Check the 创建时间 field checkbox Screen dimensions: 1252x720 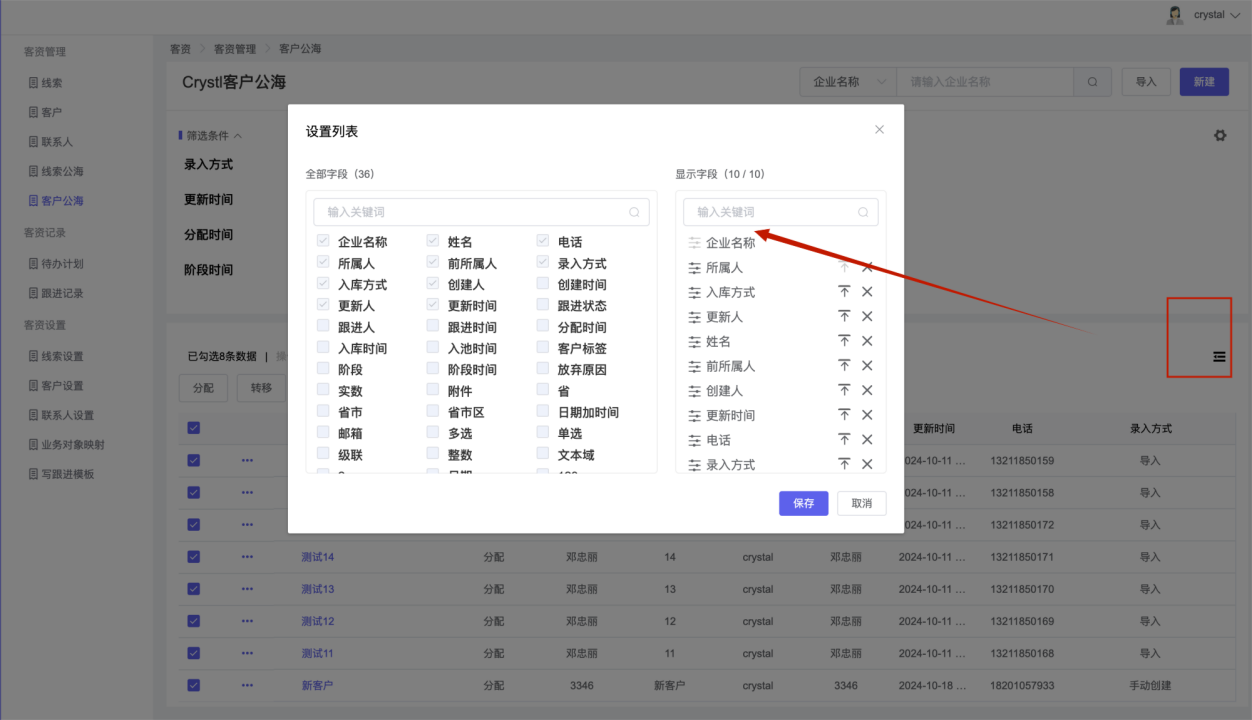[x=543, y=284]
